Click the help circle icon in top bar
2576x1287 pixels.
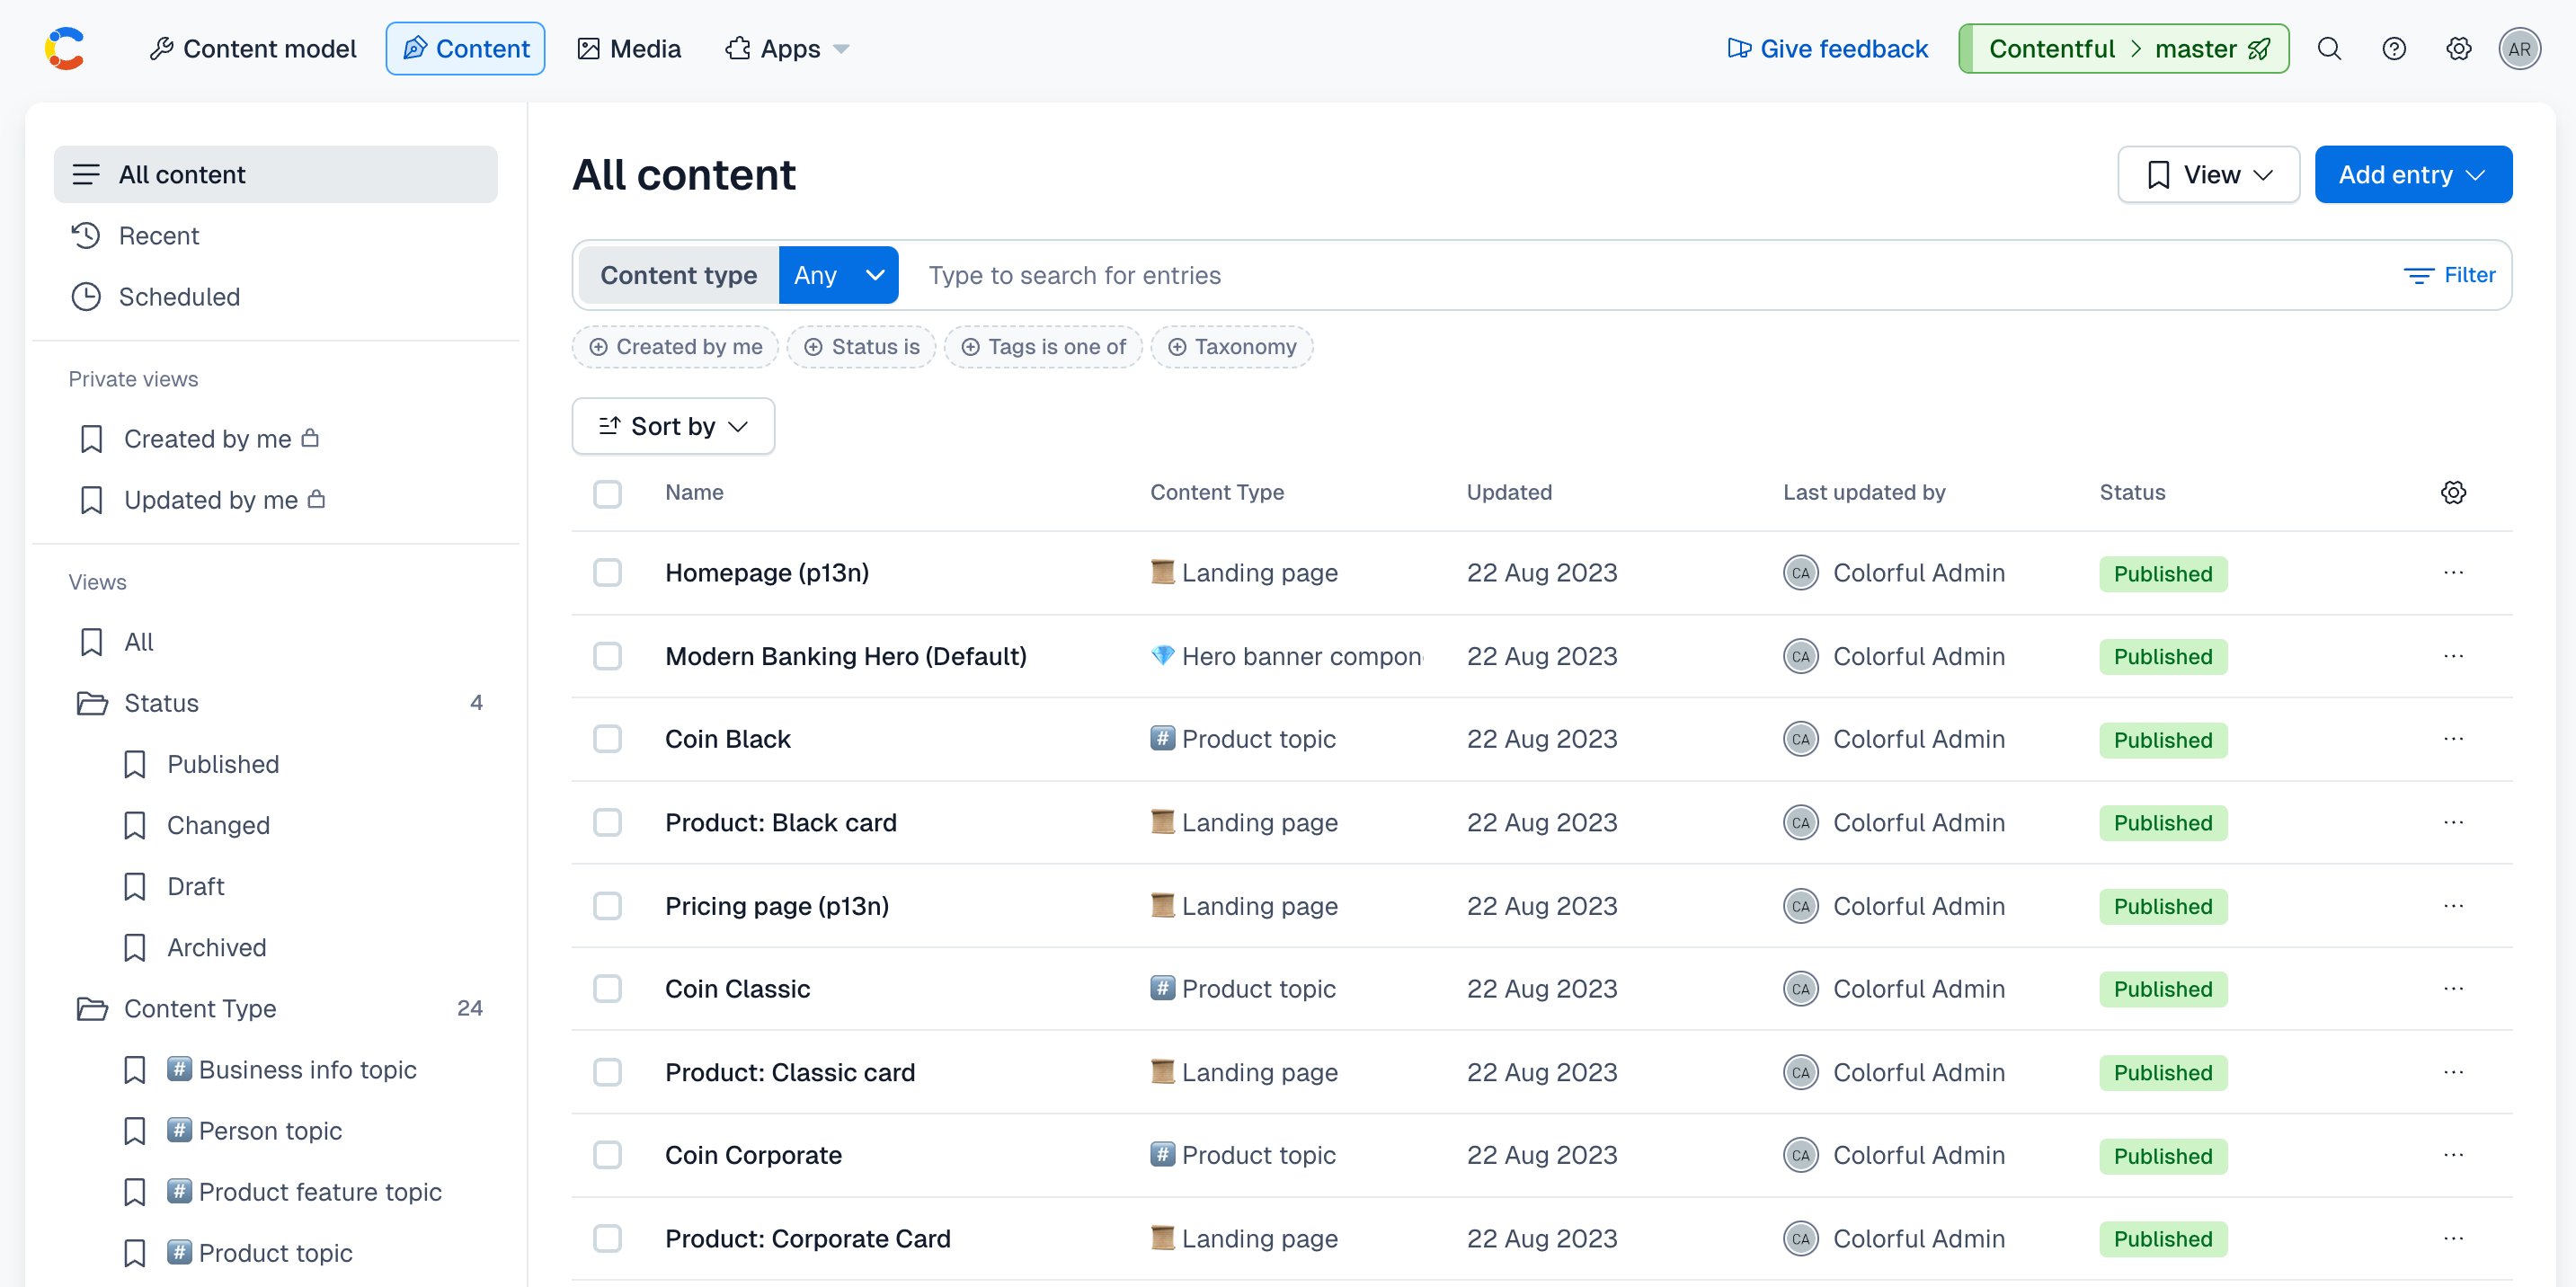pyautogui.click(x=2394, y=48)
